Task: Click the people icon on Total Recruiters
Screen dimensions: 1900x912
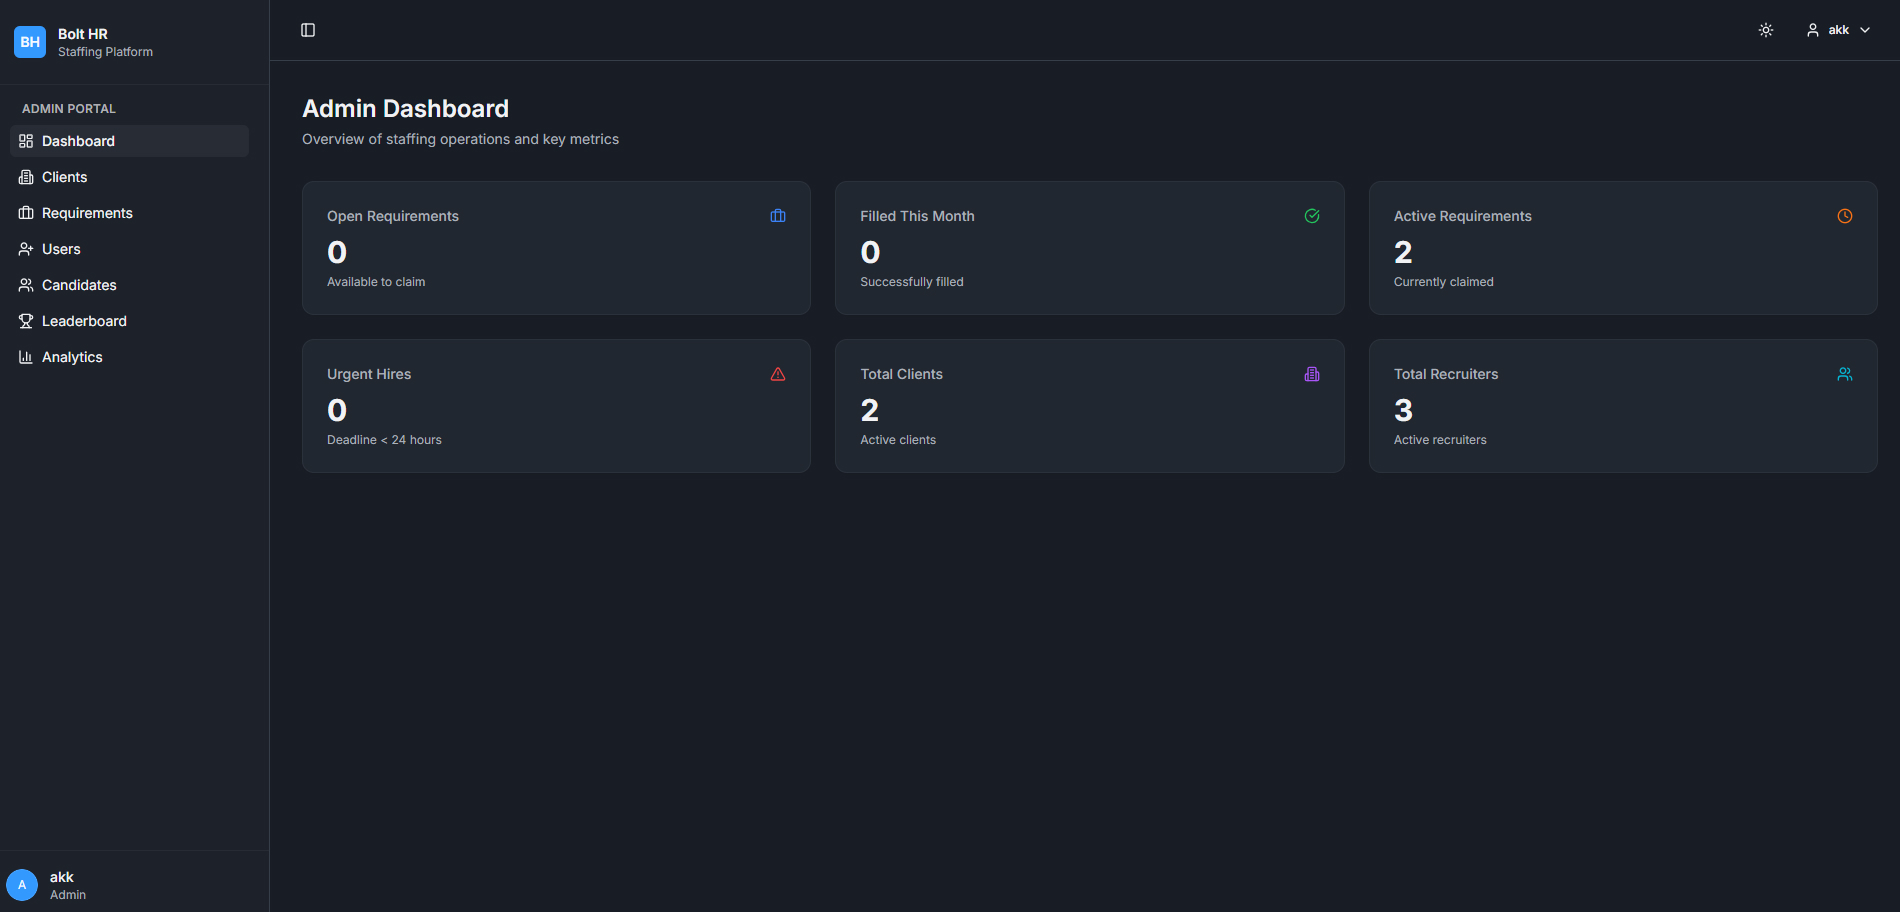Action: click(x=1845, y=374)
